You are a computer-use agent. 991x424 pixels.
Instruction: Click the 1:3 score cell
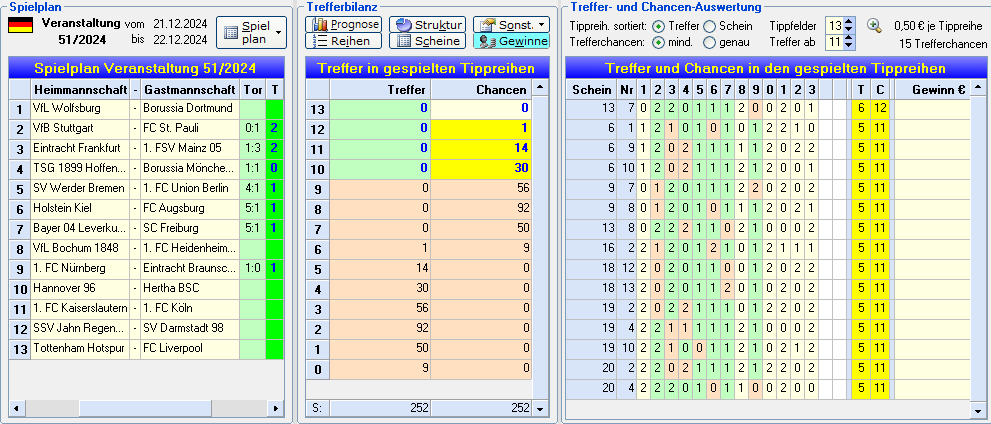[253, 148]
